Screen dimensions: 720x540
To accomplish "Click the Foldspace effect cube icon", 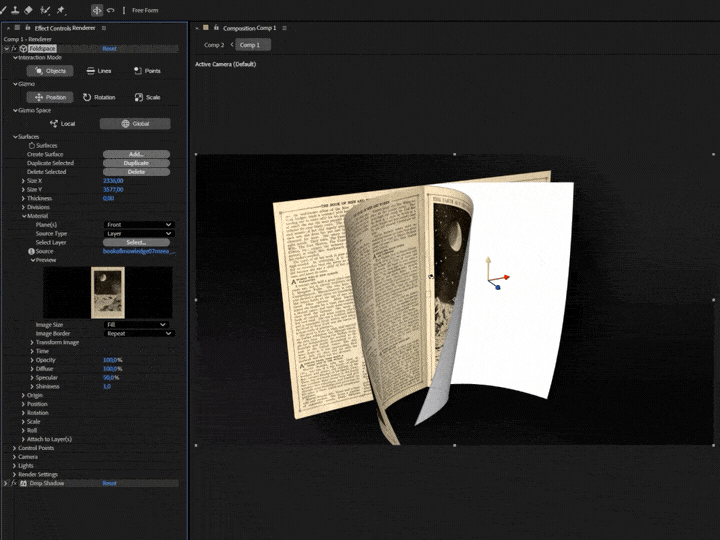I will pos(23,48).
